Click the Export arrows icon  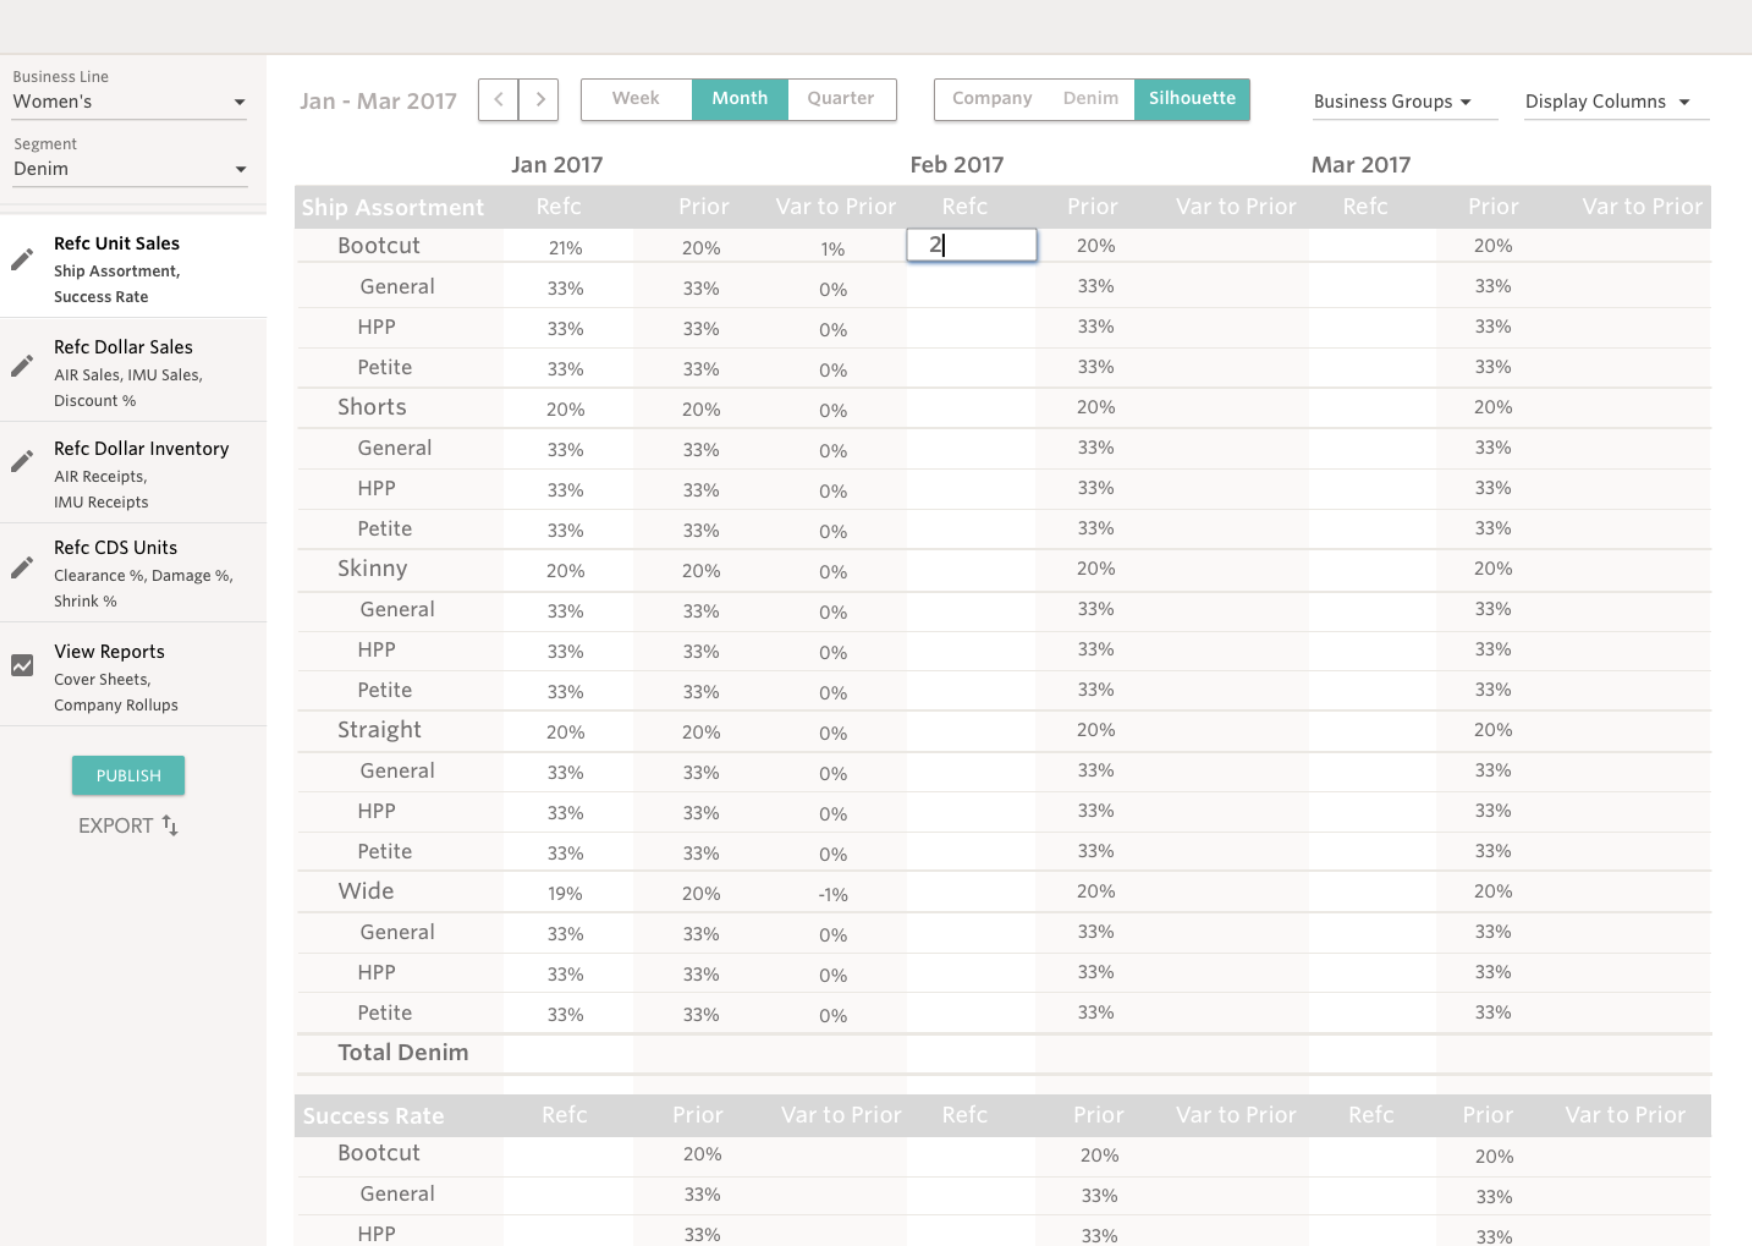click(170, 826)
